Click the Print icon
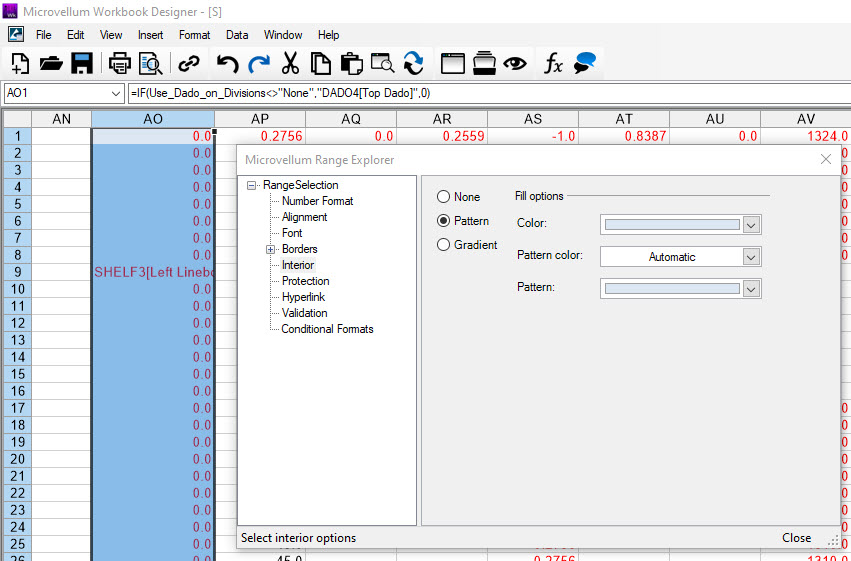The width and height of the screenshot is (851, 561). click(x=119, y=63)
